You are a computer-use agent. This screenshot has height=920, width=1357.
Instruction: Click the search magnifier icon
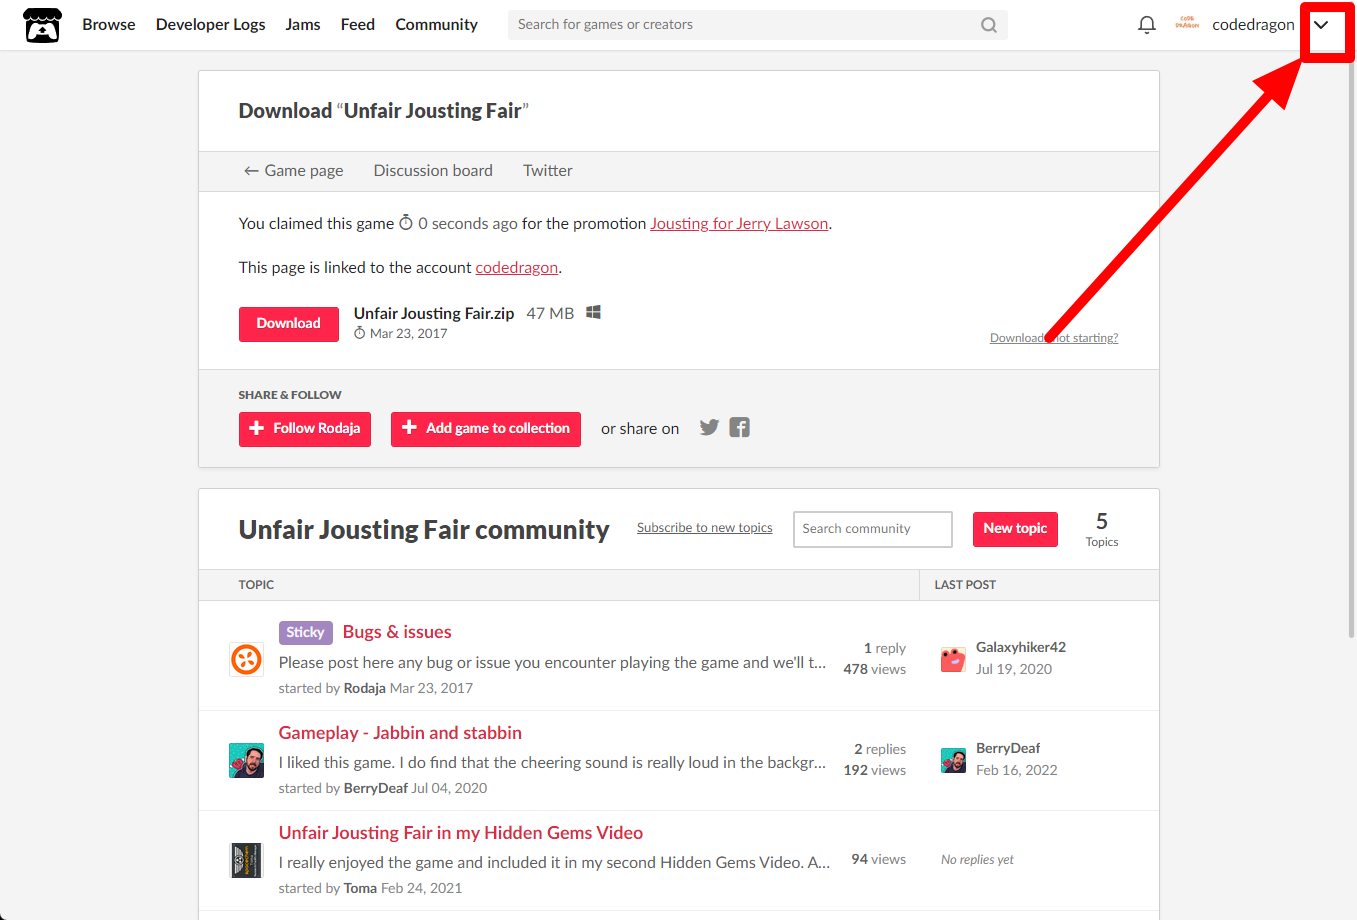pos(988,25)
